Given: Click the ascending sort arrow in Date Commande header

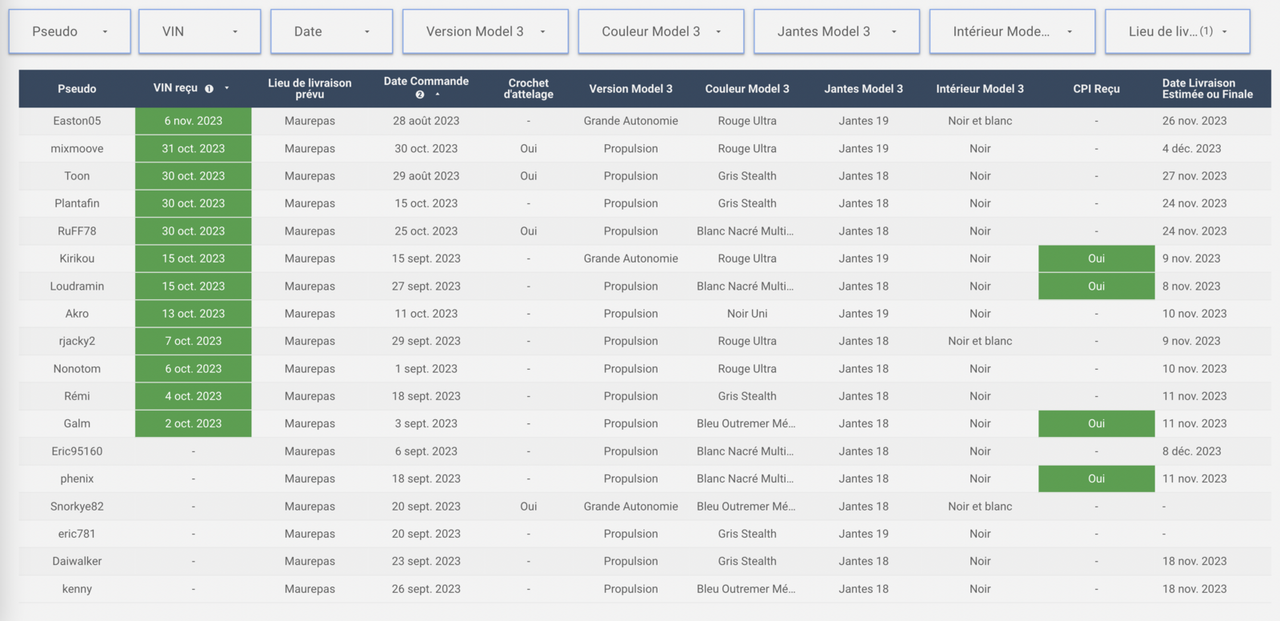Looking at the screenshot, I should coord(436,95).
